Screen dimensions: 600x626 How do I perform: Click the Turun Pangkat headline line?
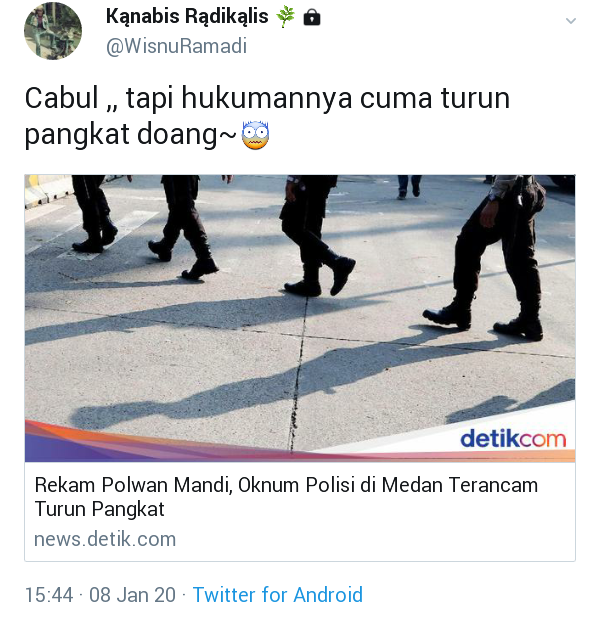99,509
